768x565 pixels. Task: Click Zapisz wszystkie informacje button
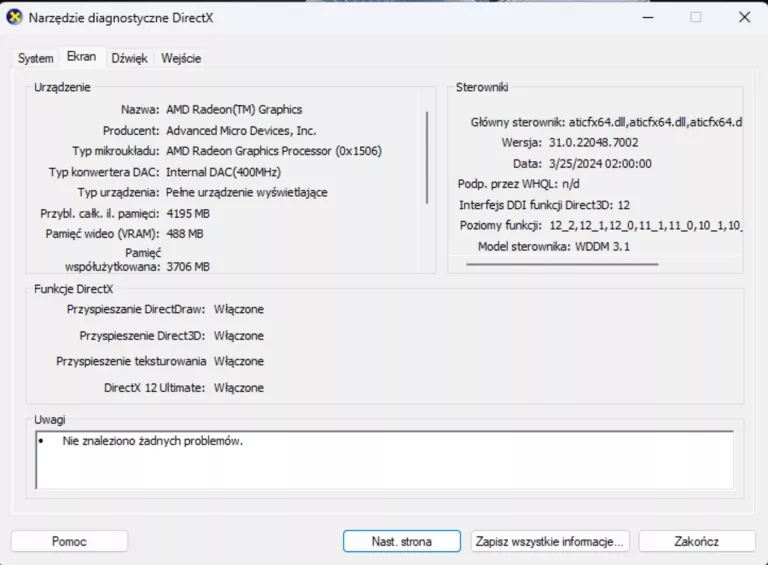[x=550, y=541]
